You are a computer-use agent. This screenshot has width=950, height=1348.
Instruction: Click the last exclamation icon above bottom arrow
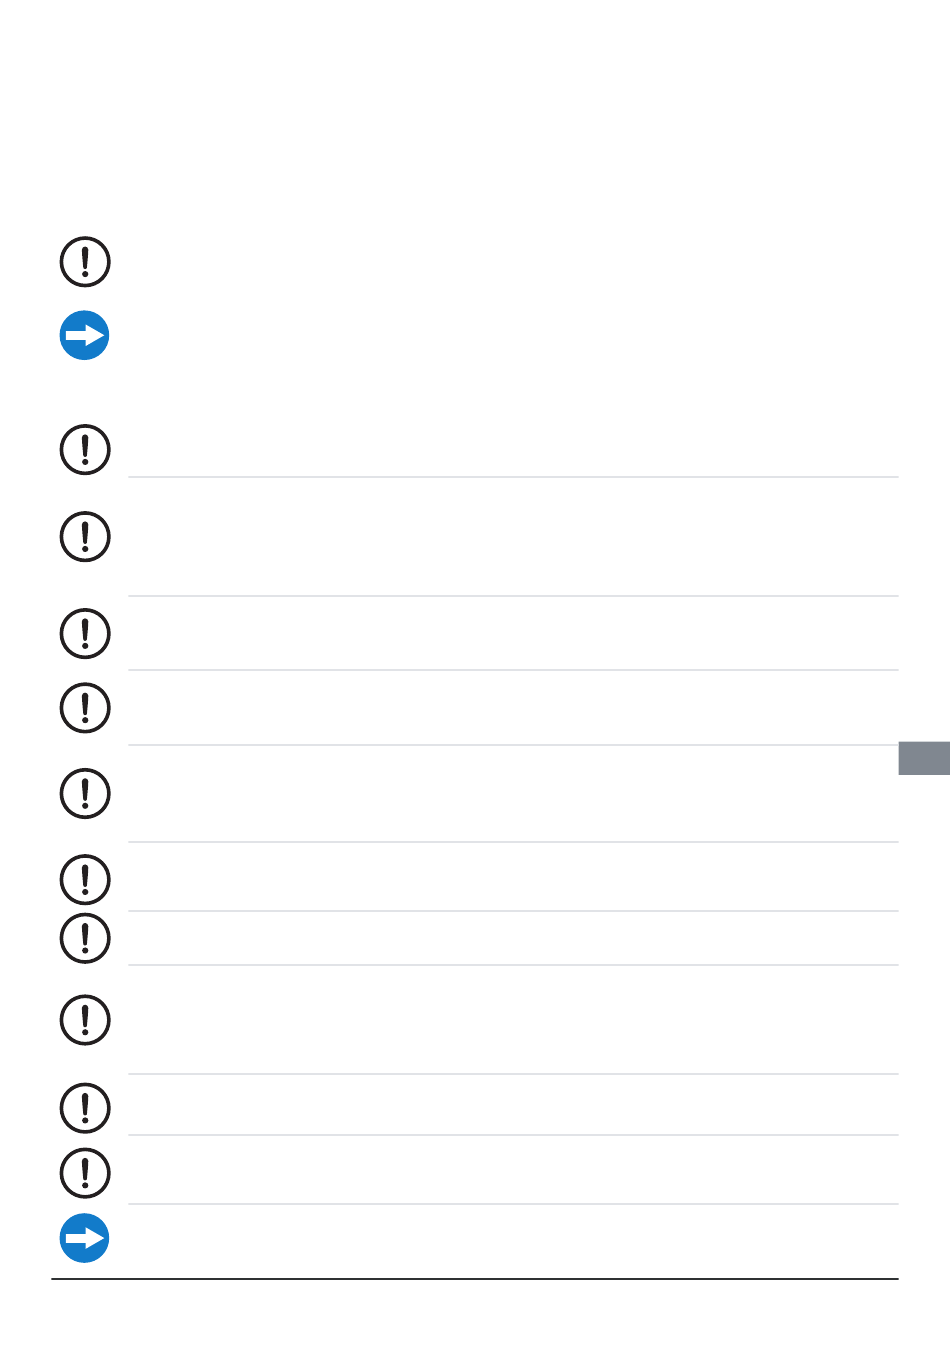(85, 1173)
